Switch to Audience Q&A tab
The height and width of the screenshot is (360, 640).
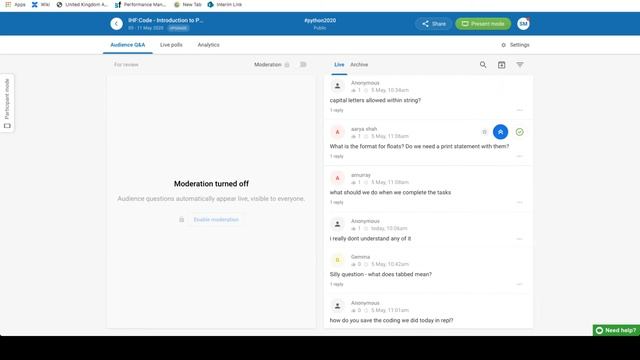click(128, 45)
